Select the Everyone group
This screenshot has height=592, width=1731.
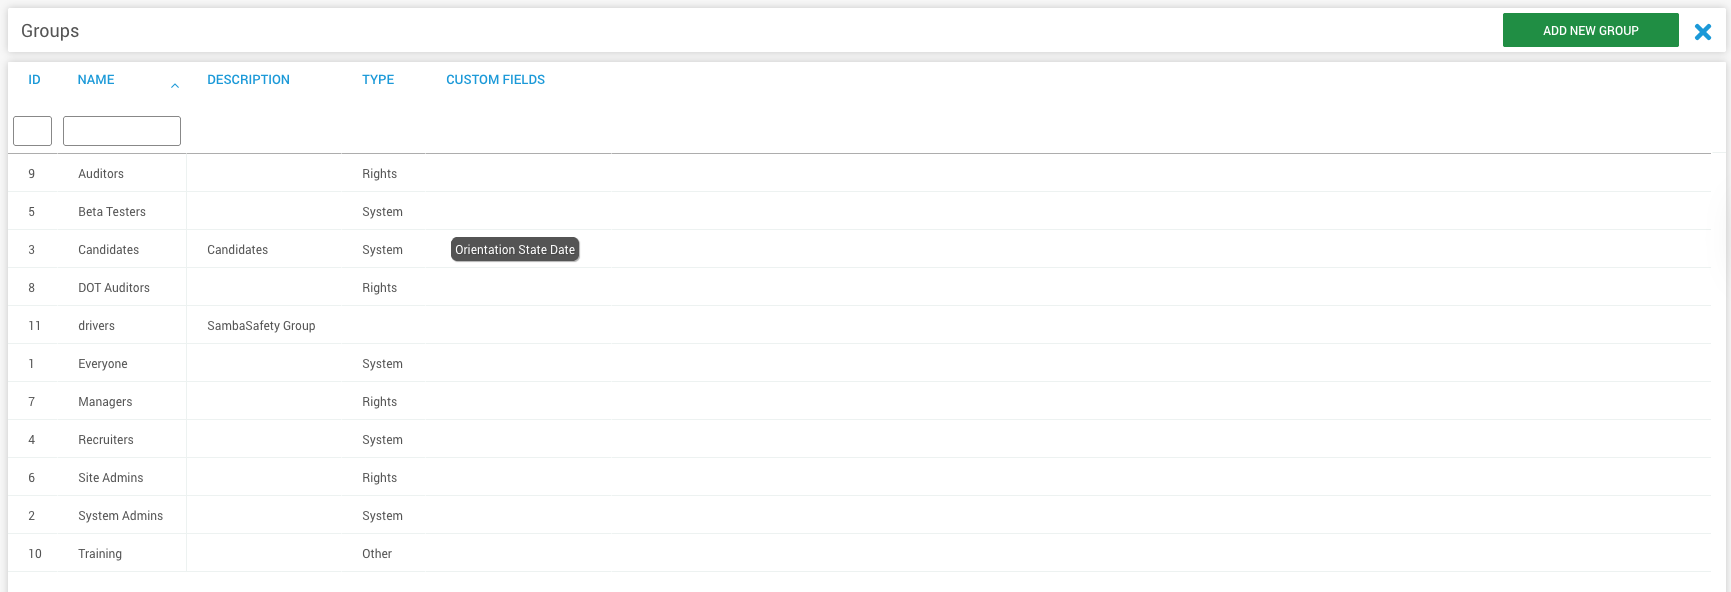point(103,364)
